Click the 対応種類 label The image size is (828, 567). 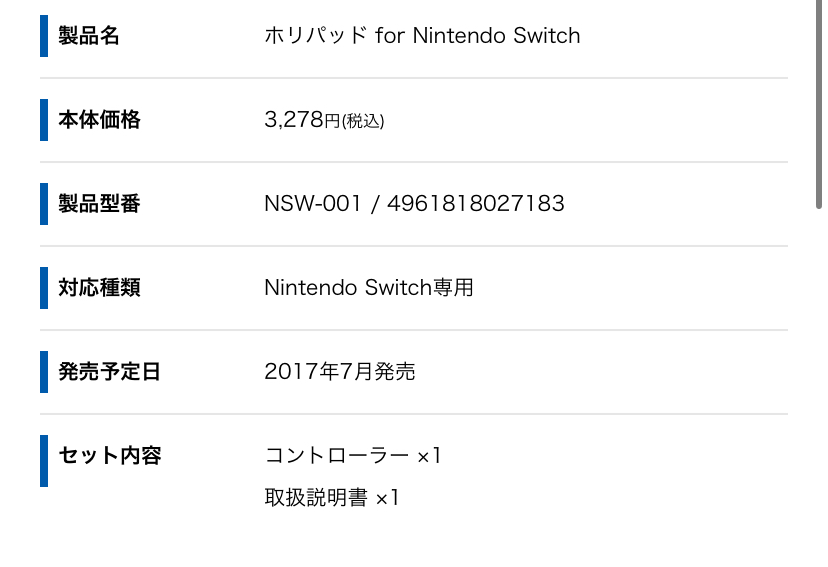(99, 288)
